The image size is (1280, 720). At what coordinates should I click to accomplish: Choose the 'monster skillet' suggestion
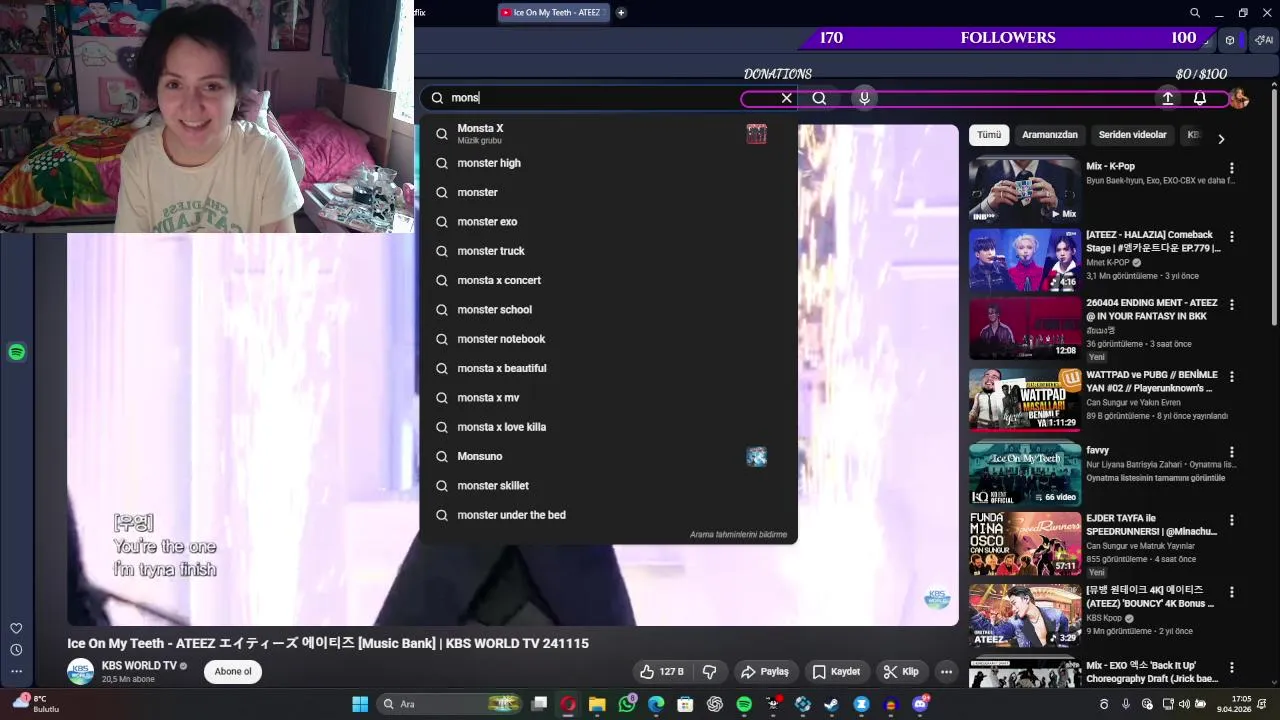click(x=608, y=486)
